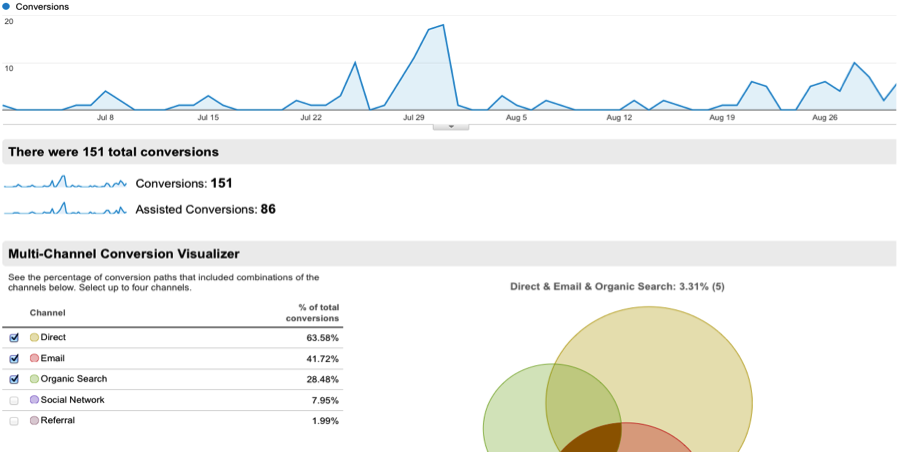Screen dimensions: 897x453
Task: Click the dark brown three-channel overlap region
Action: point(592,439)
